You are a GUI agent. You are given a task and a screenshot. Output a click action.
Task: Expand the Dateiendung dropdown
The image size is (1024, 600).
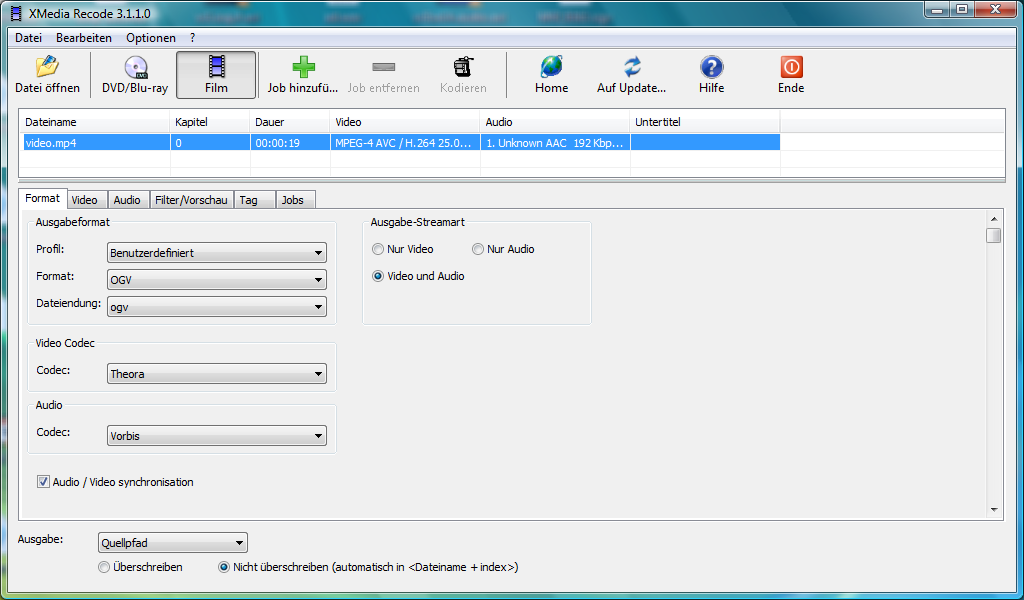[x=217, y=307]
